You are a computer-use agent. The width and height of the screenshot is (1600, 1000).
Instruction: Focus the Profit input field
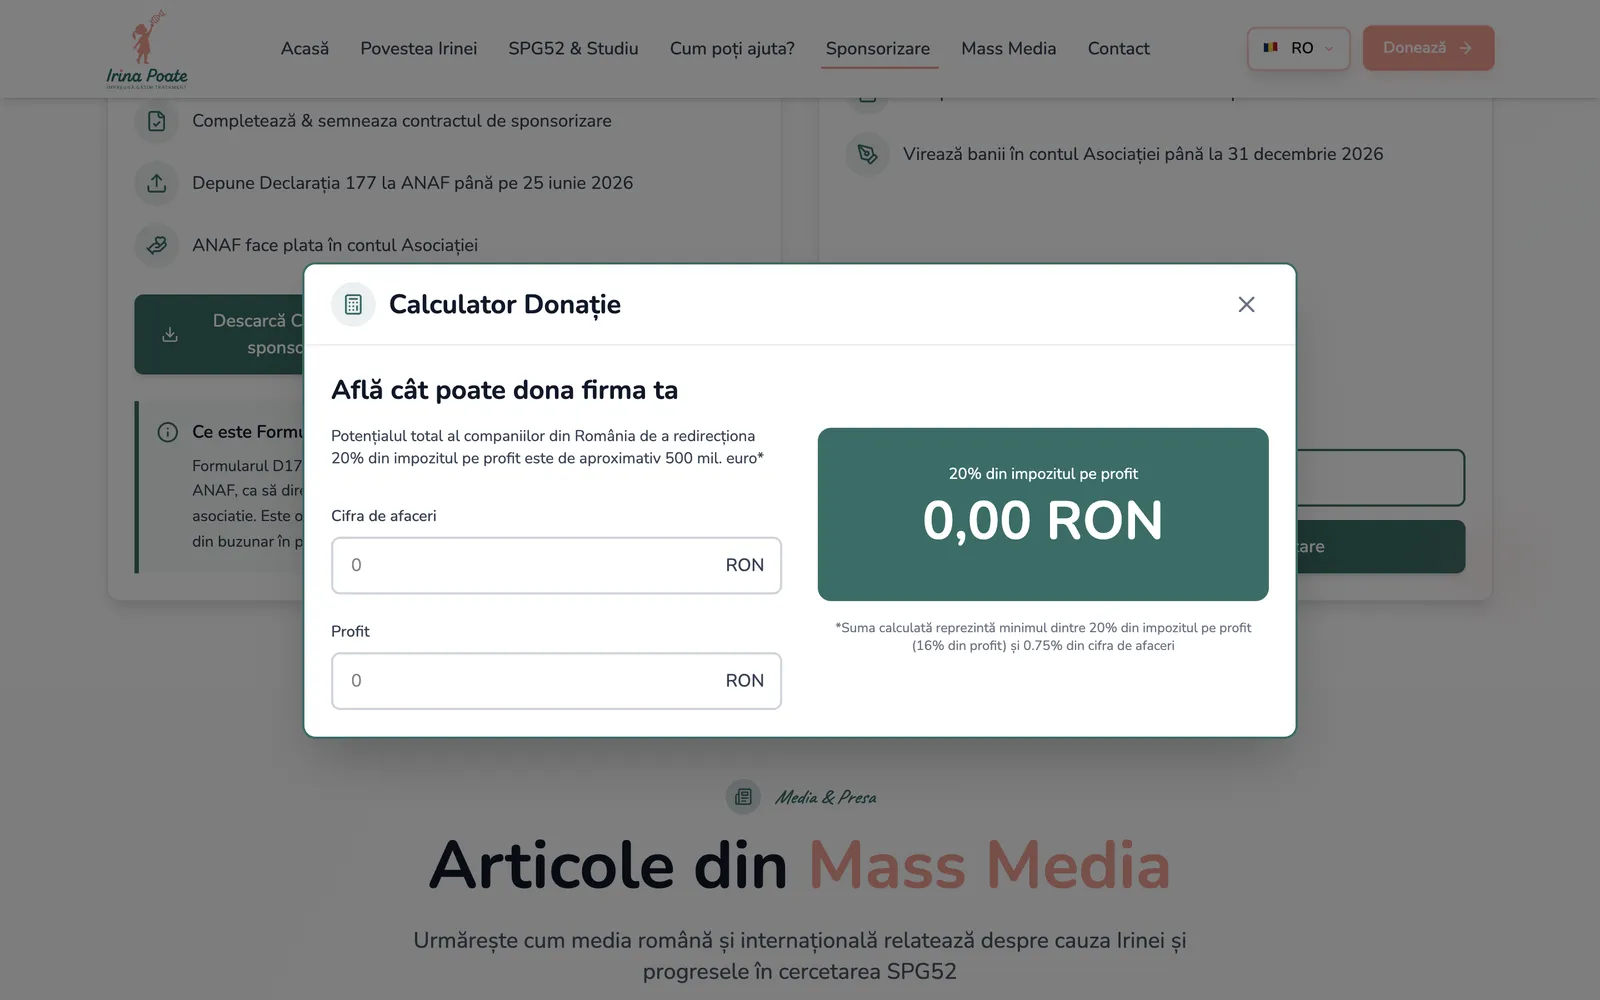[x=556, y=681]
